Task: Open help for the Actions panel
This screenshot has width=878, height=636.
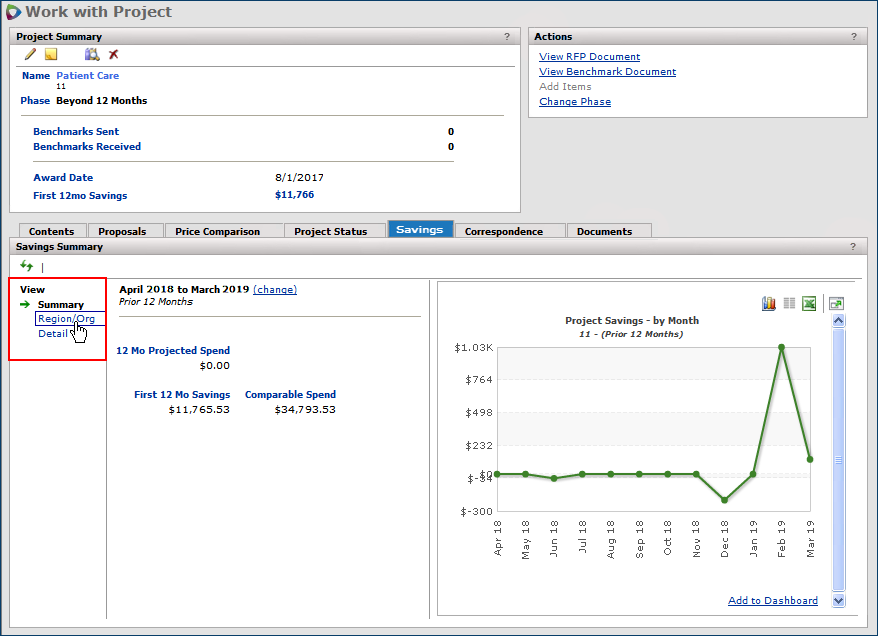Action: (x=853, y=37)
